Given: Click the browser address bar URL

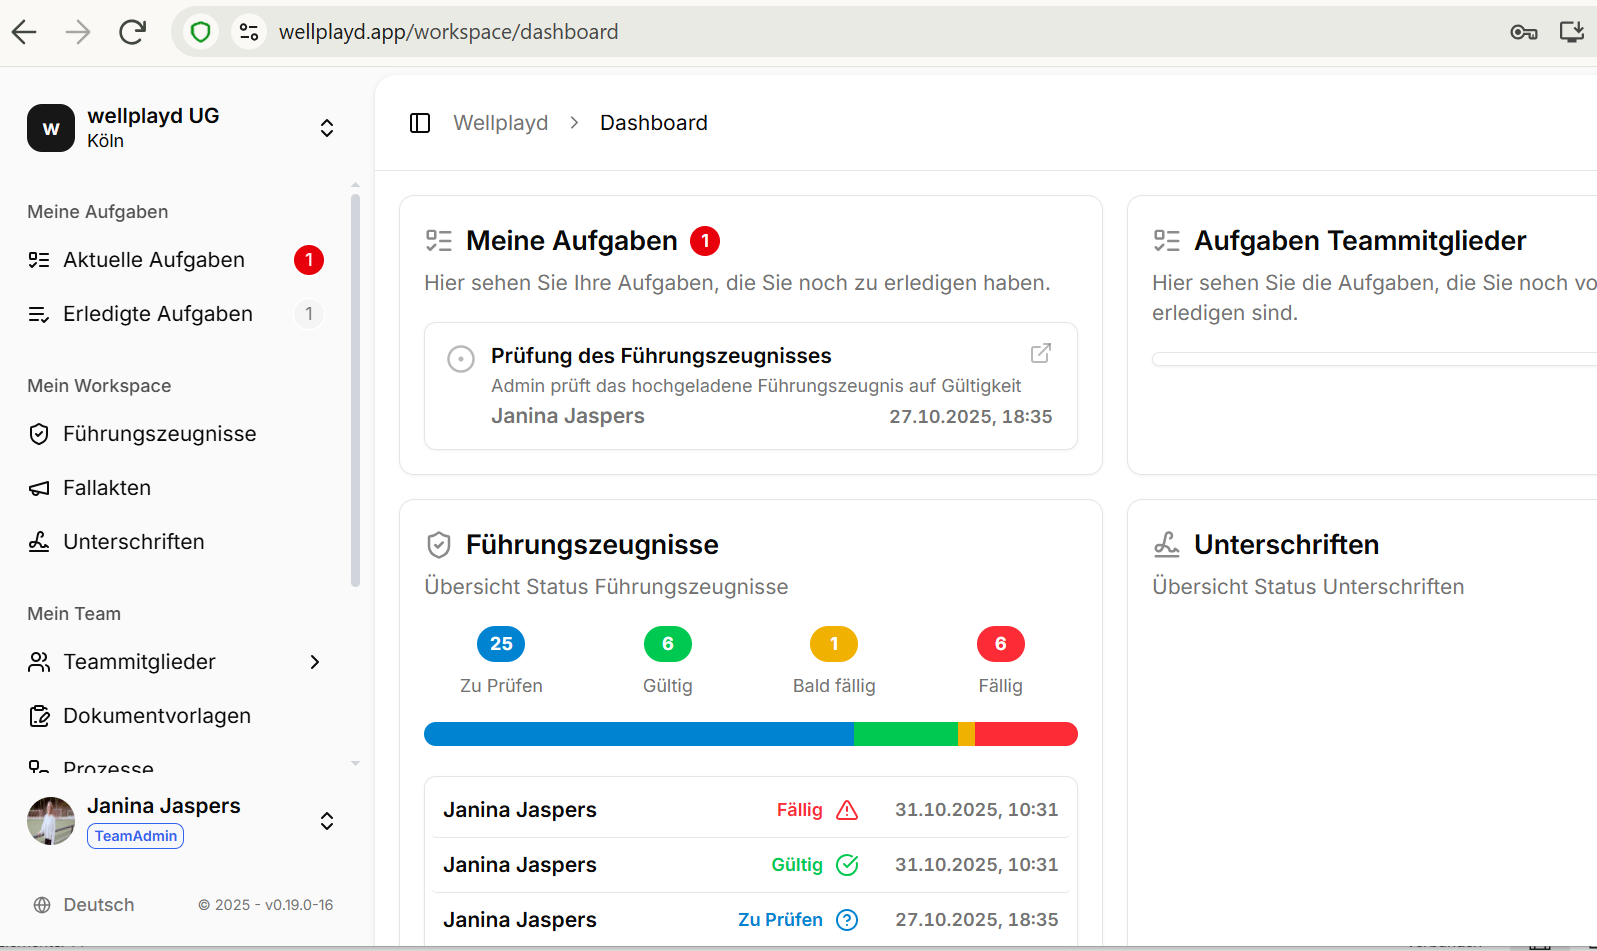Looking at the screenshot, I should (x=448, y=32).
